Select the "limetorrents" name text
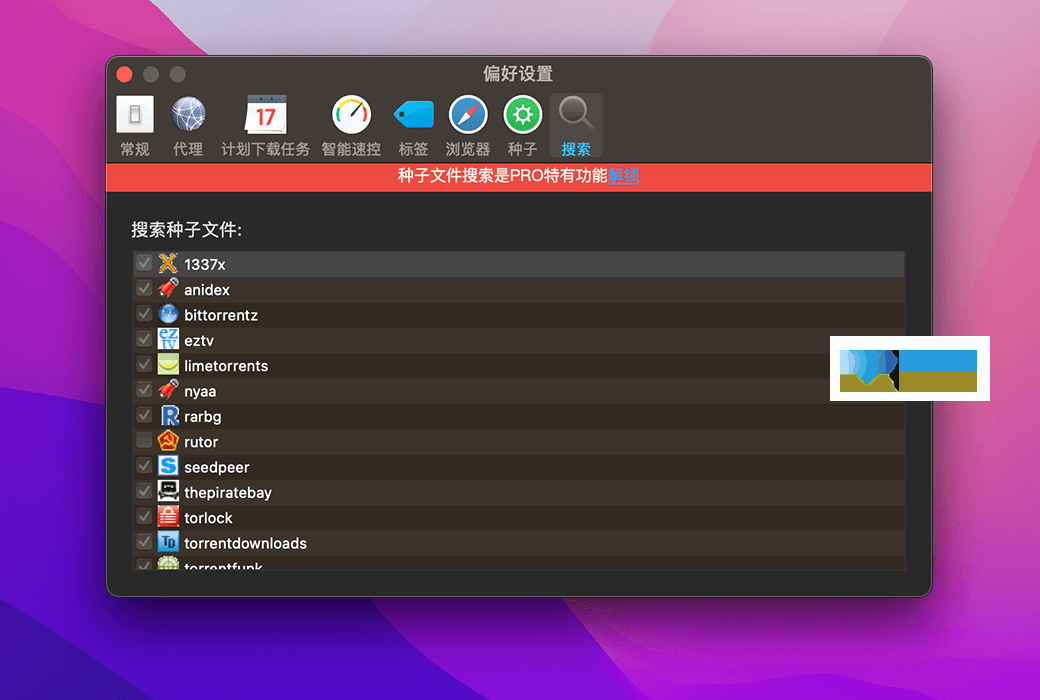The height and width of the screenshot is (700, 1040). point(226,366)
